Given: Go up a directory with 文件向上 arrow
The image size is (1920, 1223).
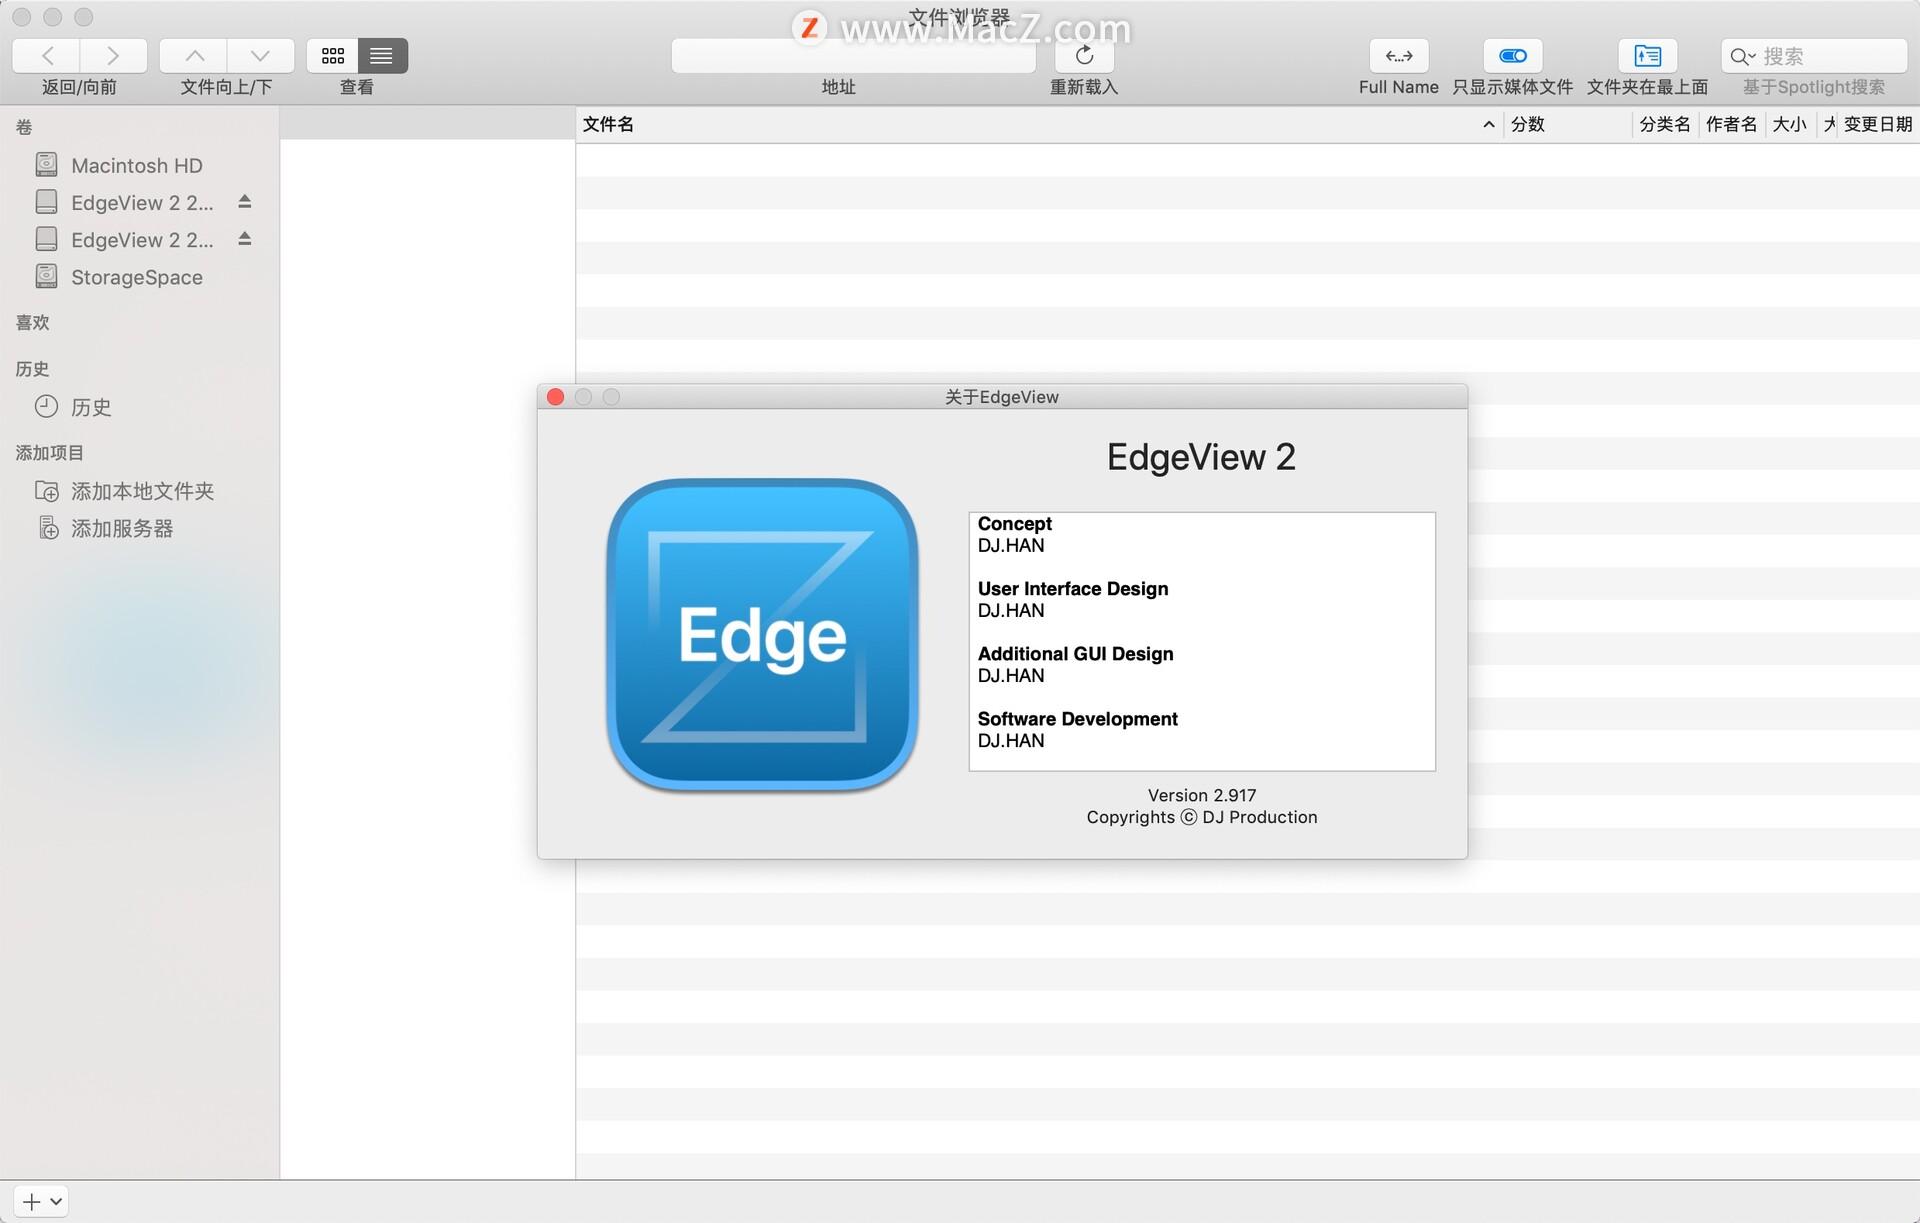Looking at the screenshot, I should (195, 55).
